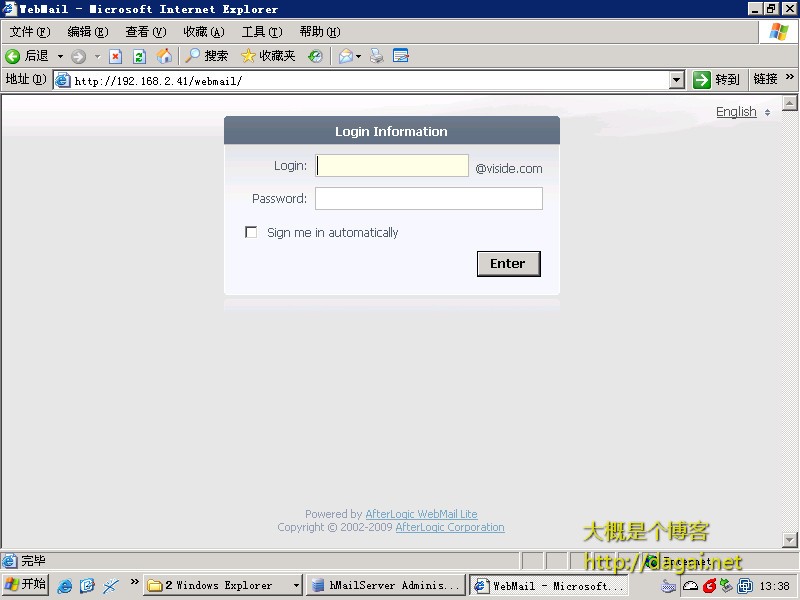Click the @viside.com domain text
This screenshot has height=600, width=800.
(509, 168)
